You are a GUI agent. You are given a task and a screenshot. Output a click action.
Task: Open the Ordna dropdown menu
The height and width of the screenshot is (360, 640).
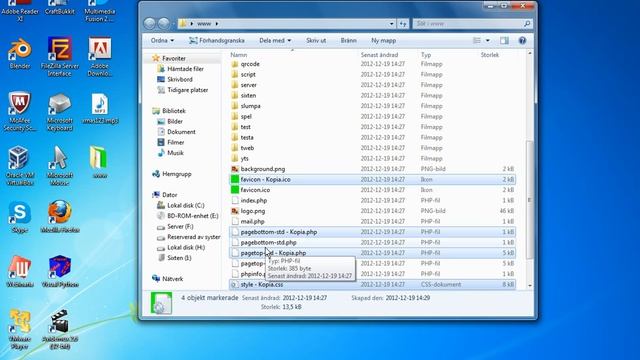[x=162, y=40]
